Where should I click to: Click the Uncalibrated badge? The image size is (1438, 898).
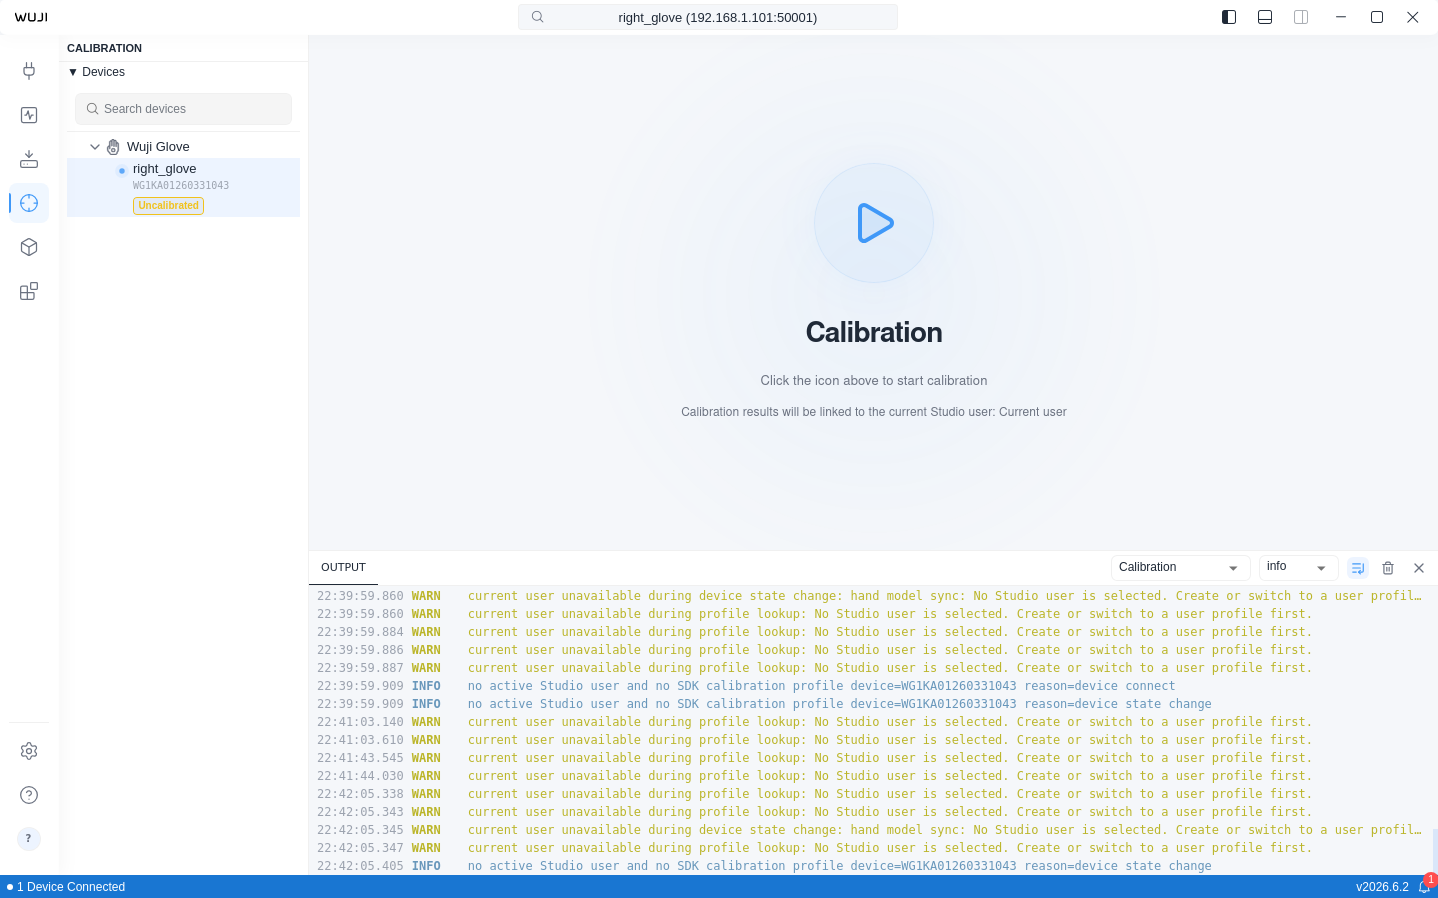point(168,206)
